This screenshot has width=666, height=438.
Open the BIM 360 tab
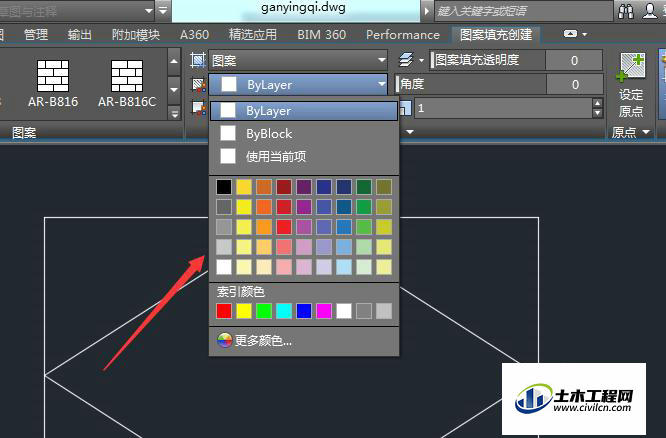[x=322, y=34]
